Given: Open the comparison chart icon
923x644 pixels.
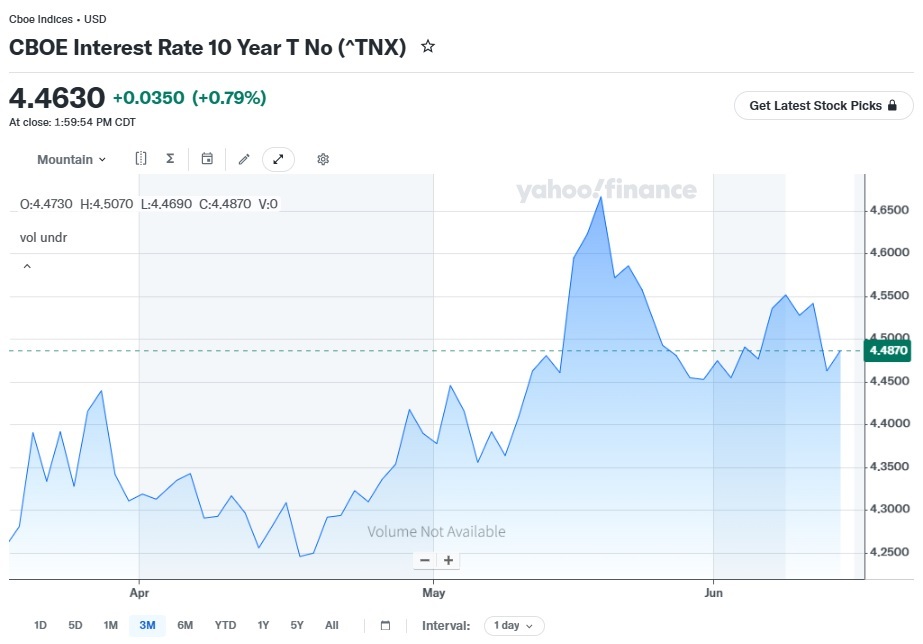Looking at the screenshot, I should [141, 158].
